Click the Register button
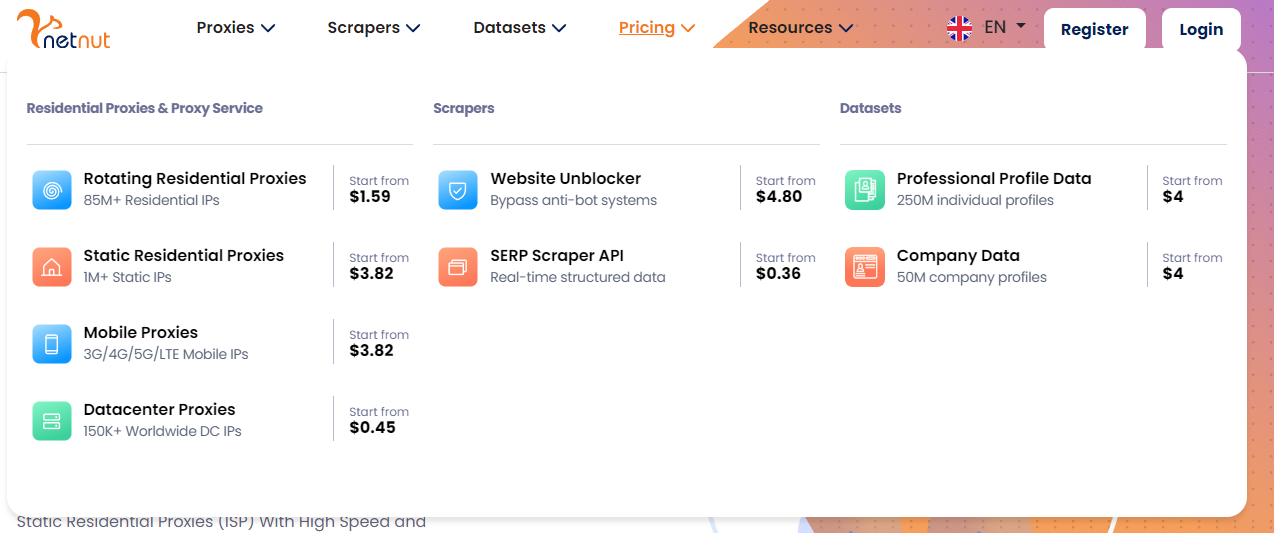This screenshot has height=533, width=1274. (x=1094, y=29)
